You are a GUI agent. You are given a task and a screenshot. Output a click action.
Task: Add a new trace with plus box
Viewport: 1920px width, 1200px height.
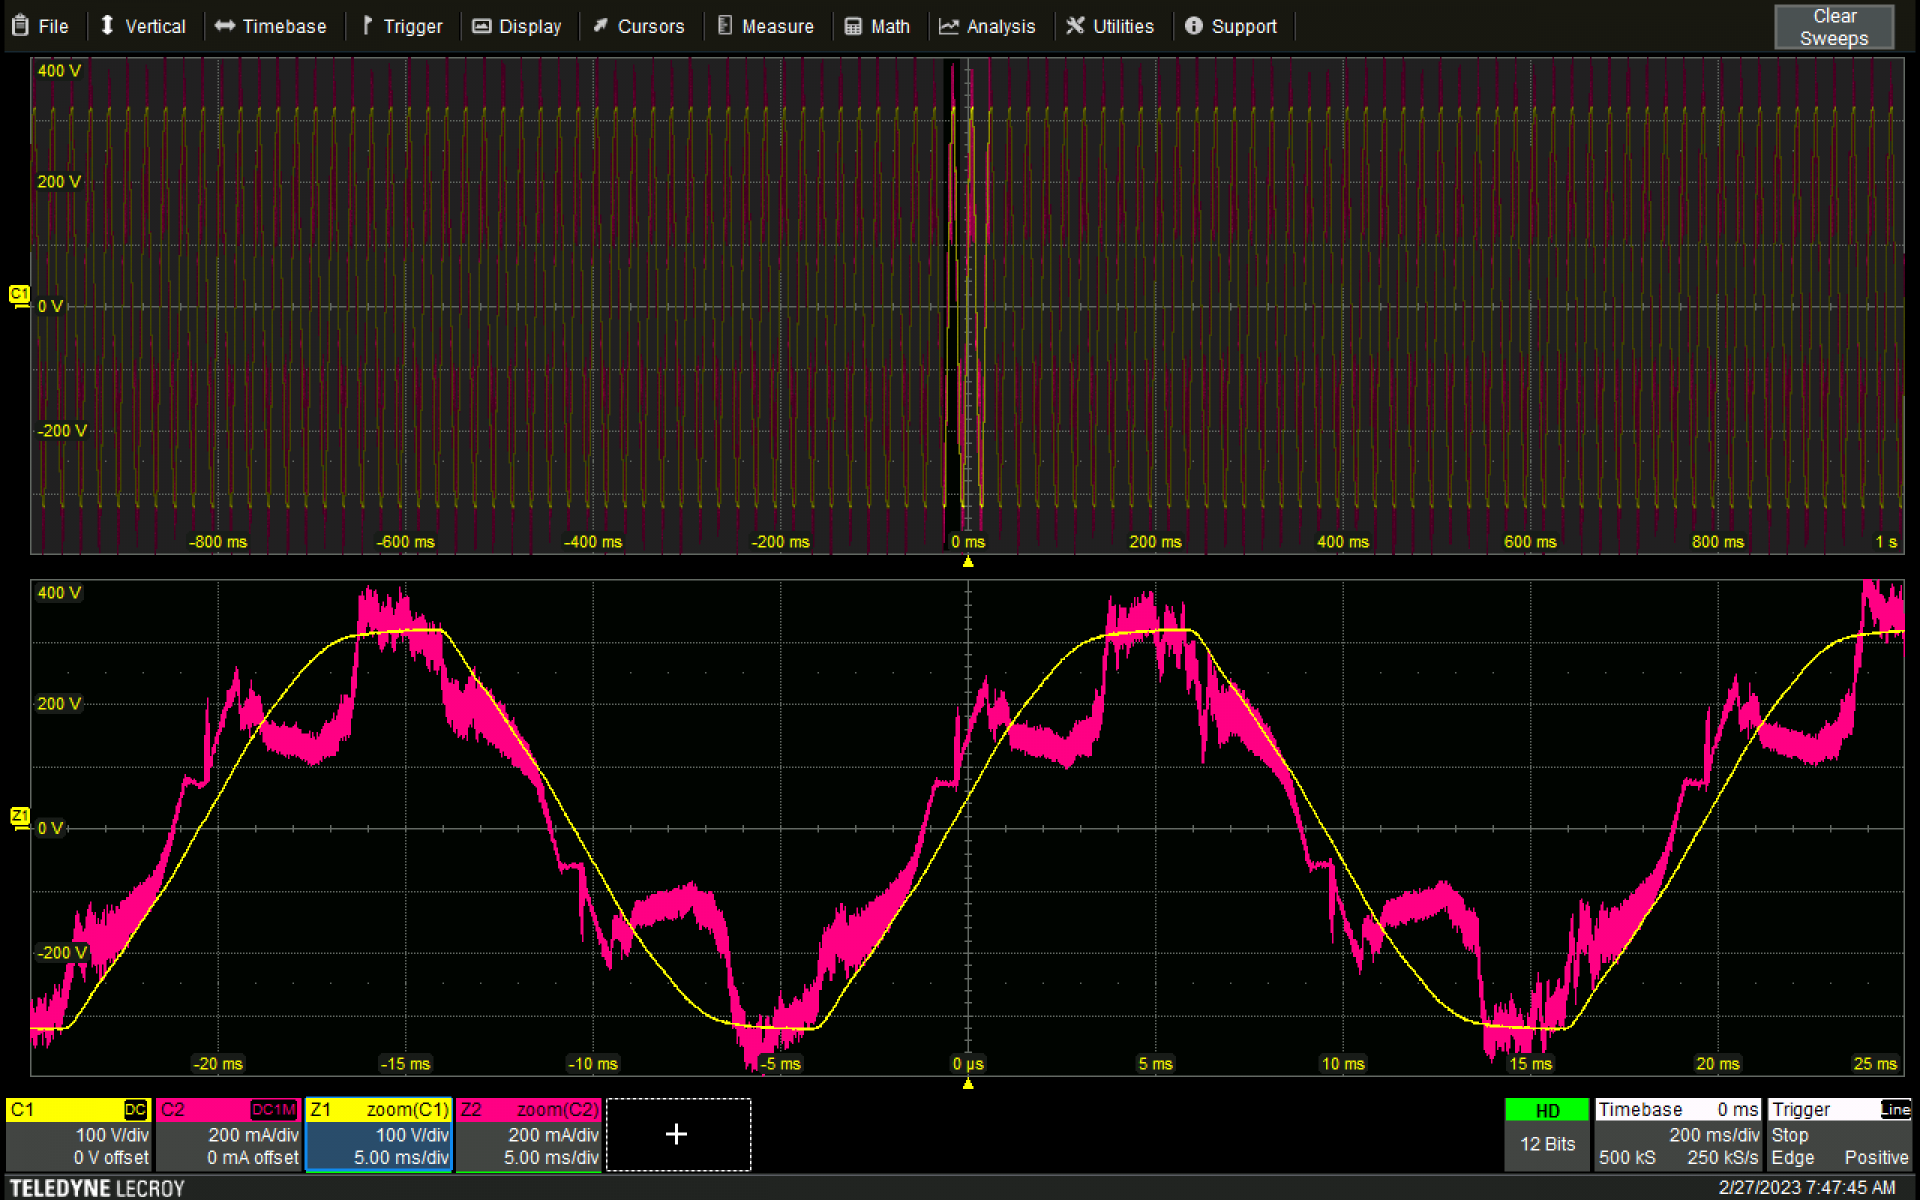(678, 1134)
